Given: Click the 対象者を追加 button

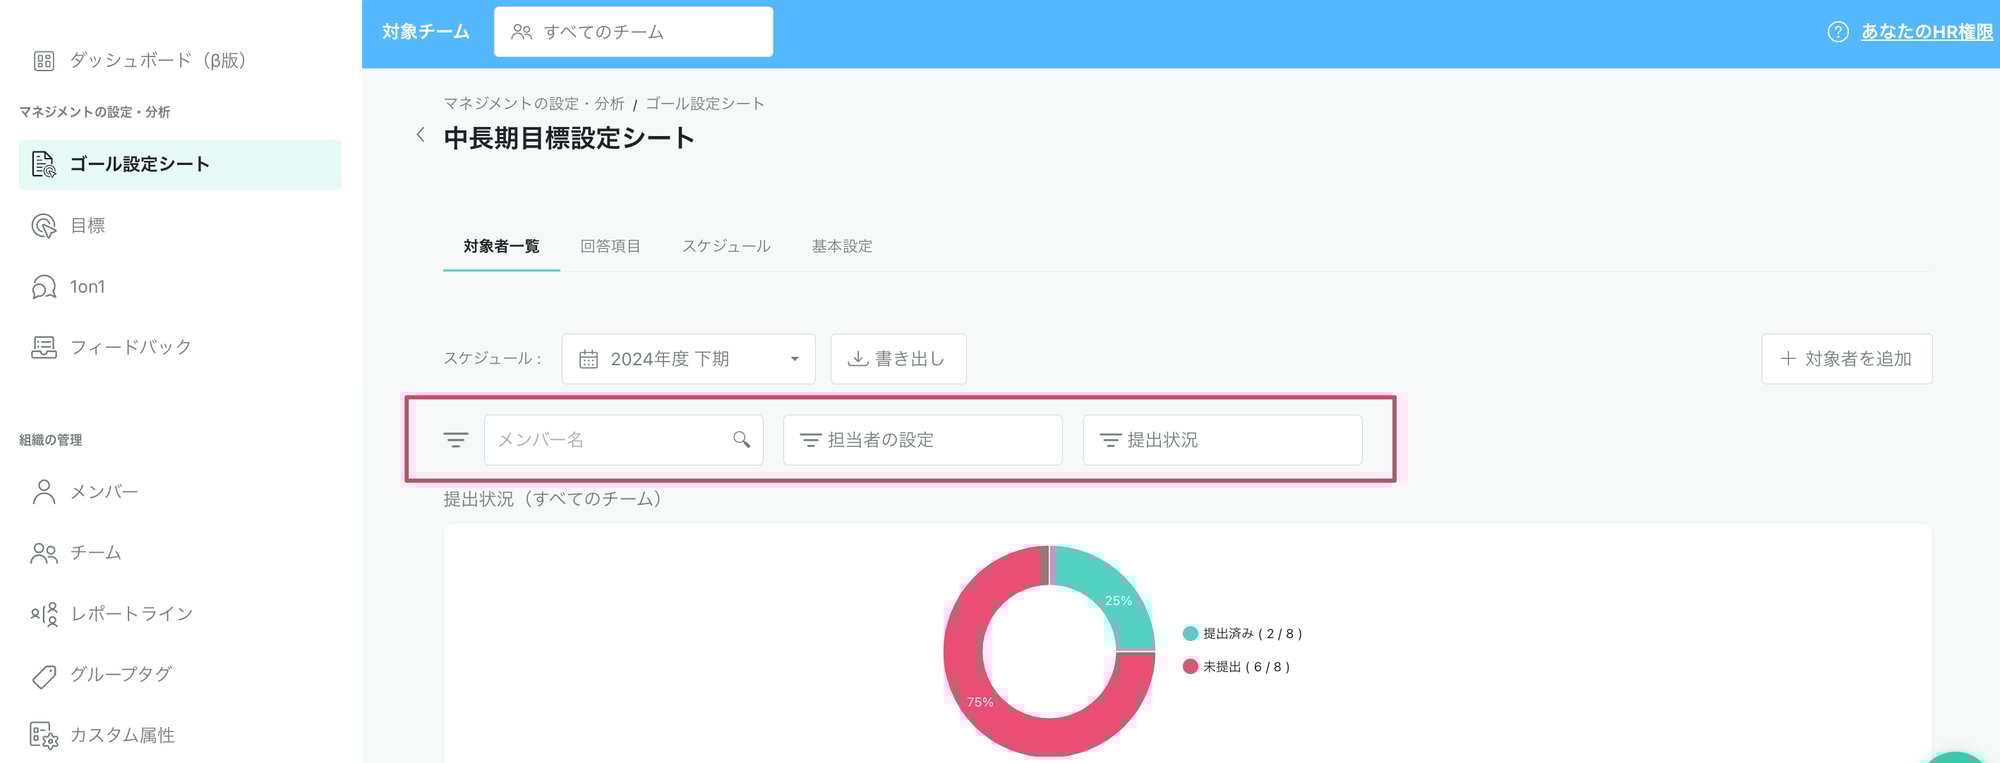Looking at the screenshot, I should click(1846, 359).
